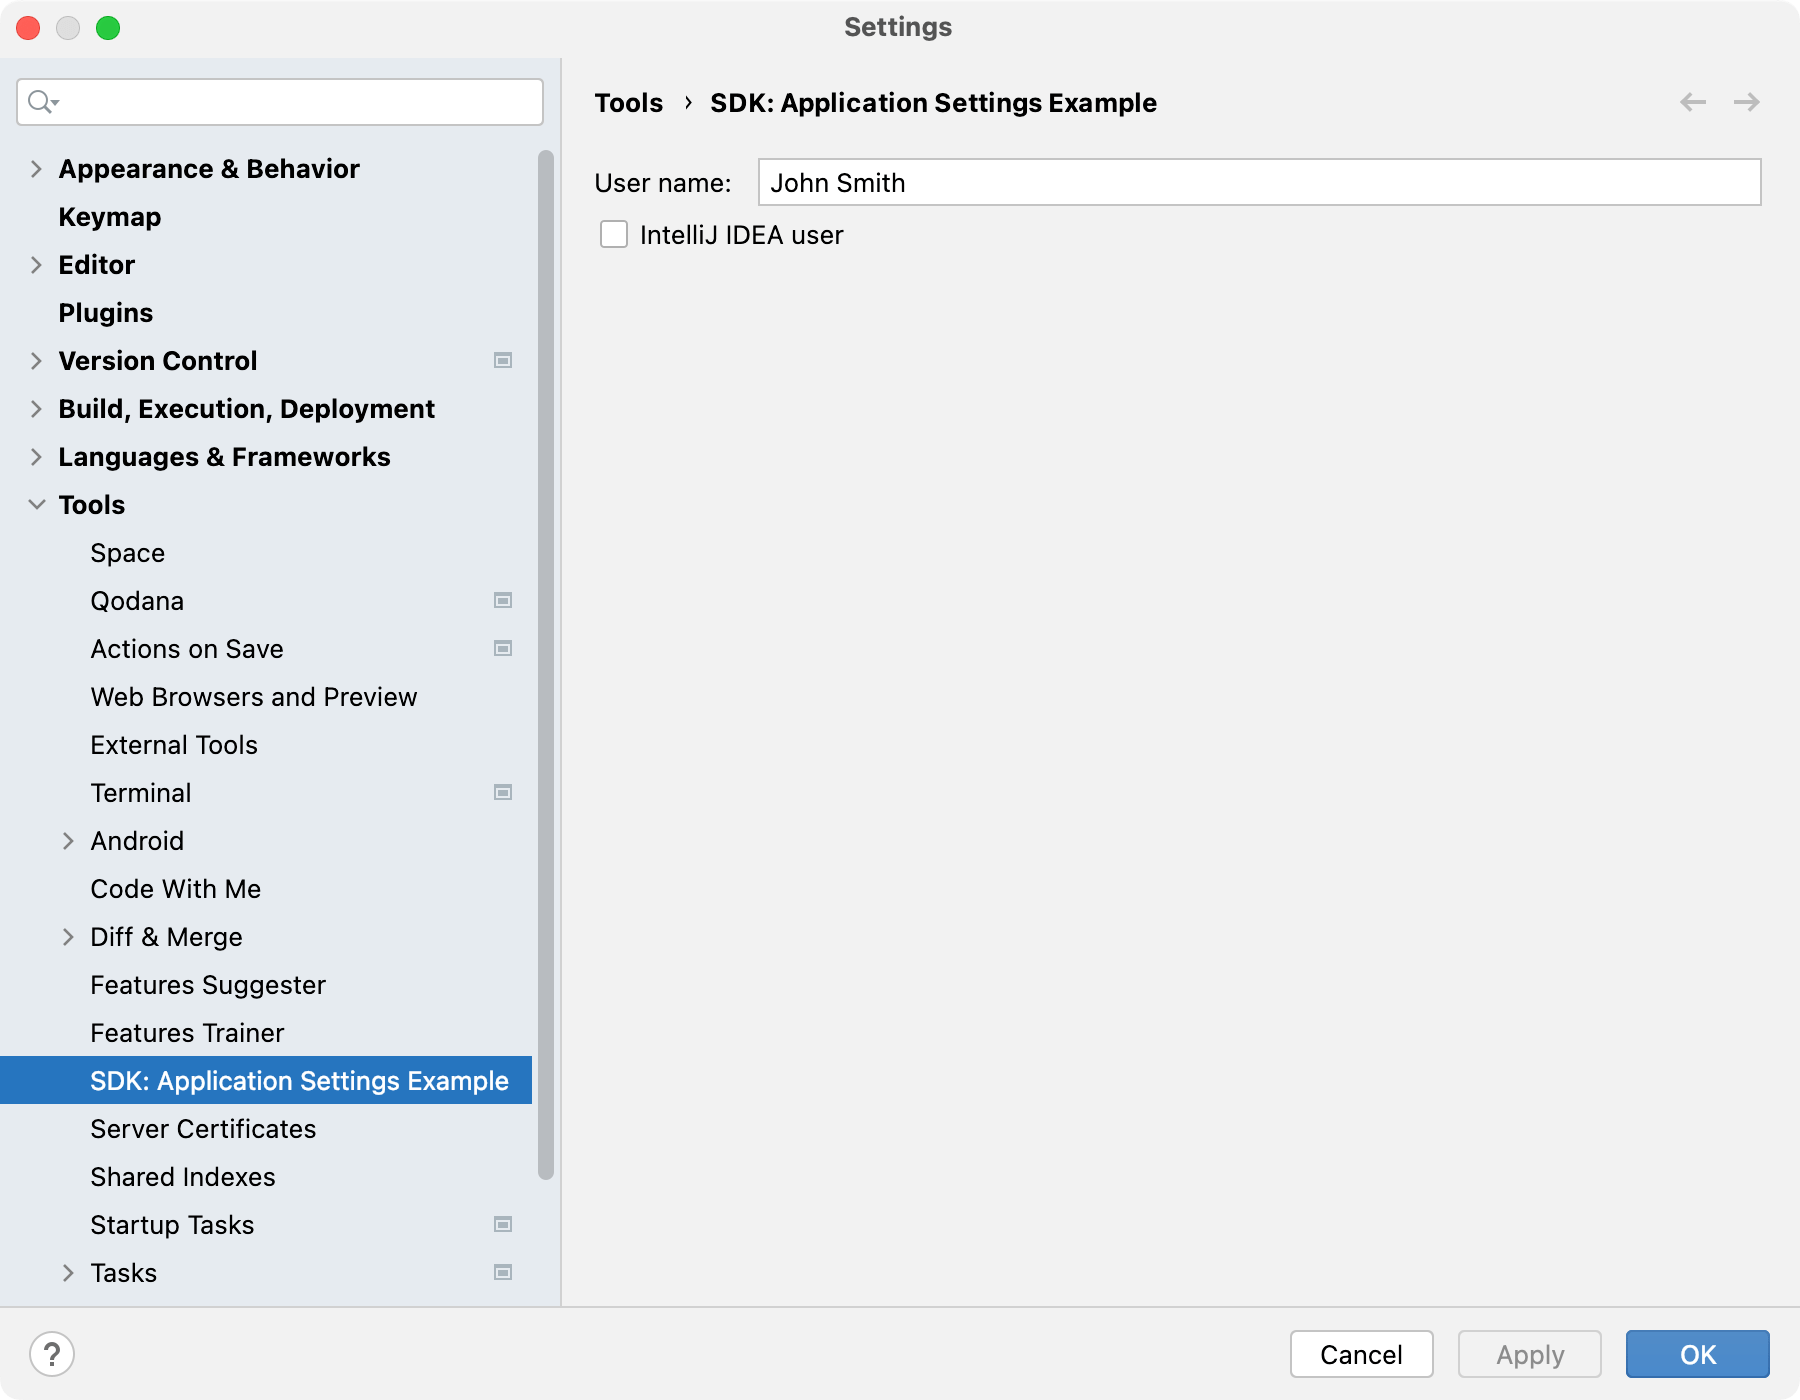Click the search magnifier icon

pyautogui.click(x=42, y=102)
